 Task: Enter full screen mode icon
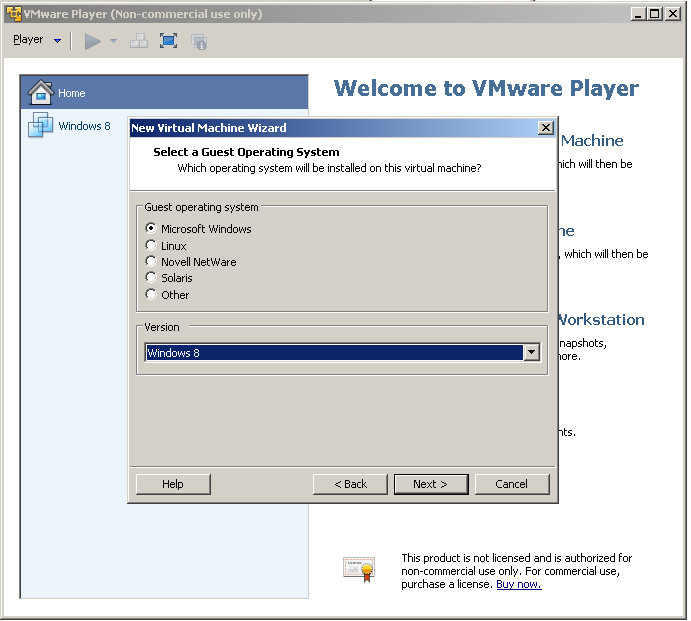[168, 41]
